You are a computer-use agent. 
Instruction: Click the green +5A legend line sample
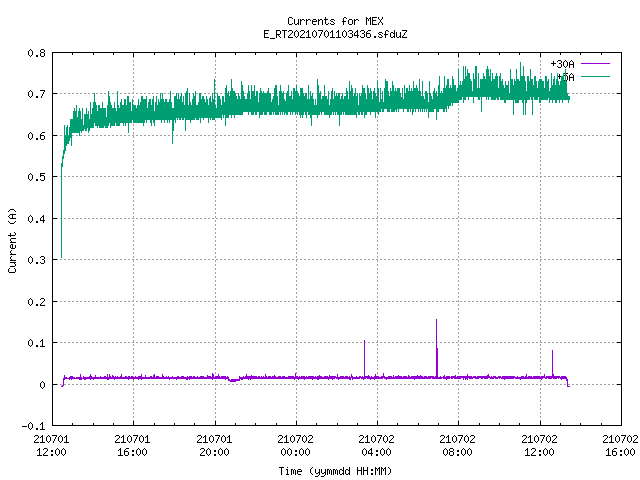tap(595, 76)
